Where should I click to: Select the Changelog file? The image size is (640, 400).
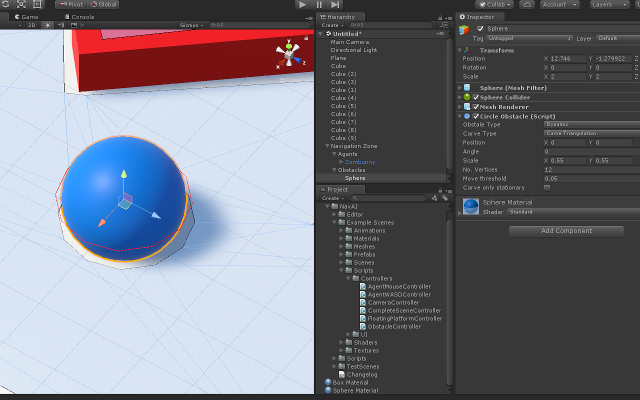pos(362,374)
